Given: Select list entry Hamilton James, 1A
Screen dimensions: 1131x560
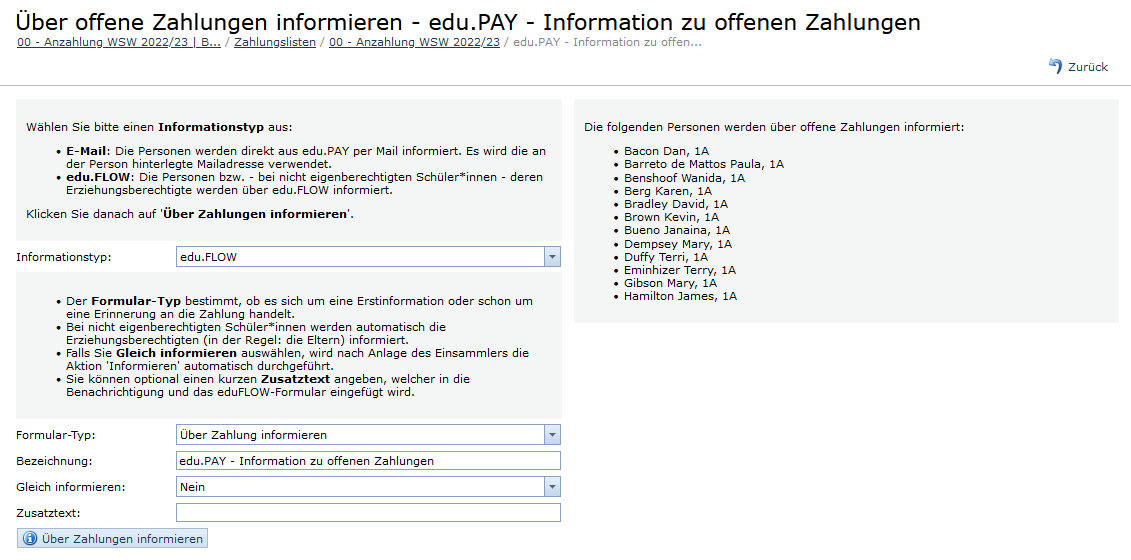Looking at the screenshot, I should pos(680,296).
